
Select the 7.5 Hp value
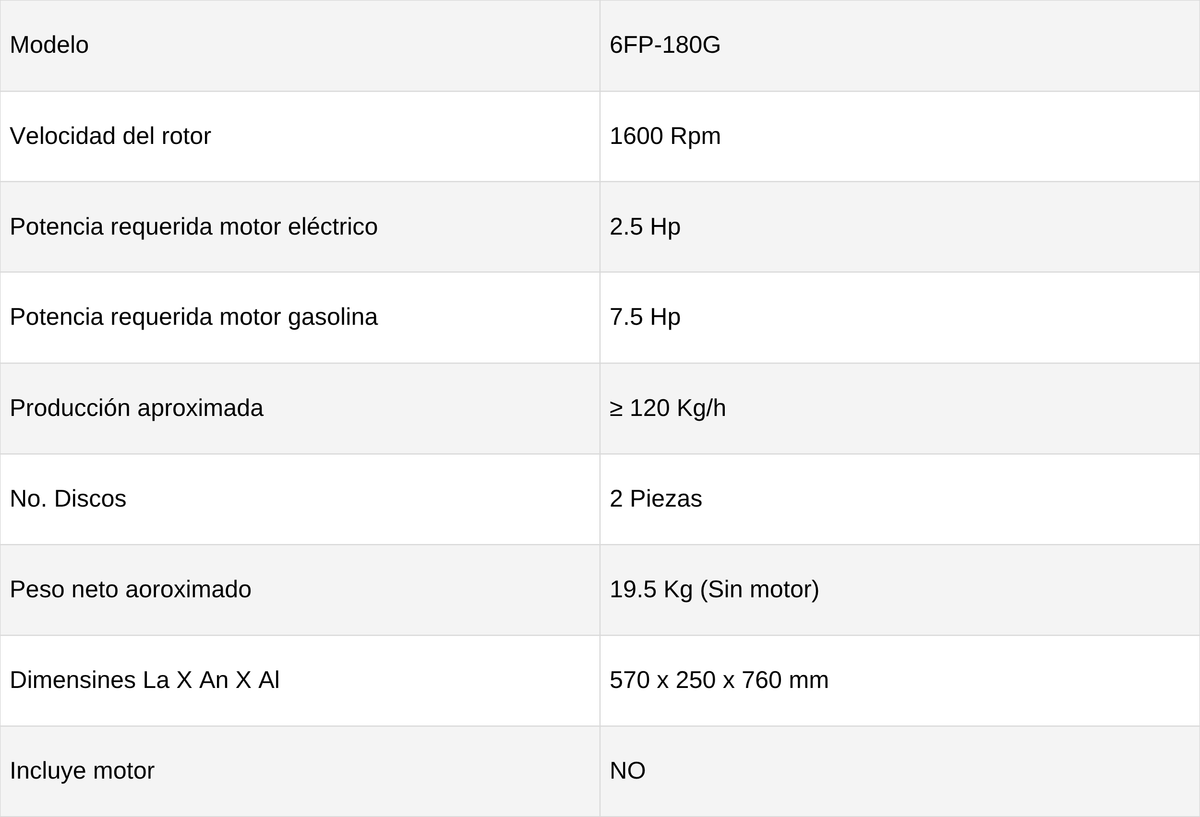pyautogui.click(x=645, y=318)
